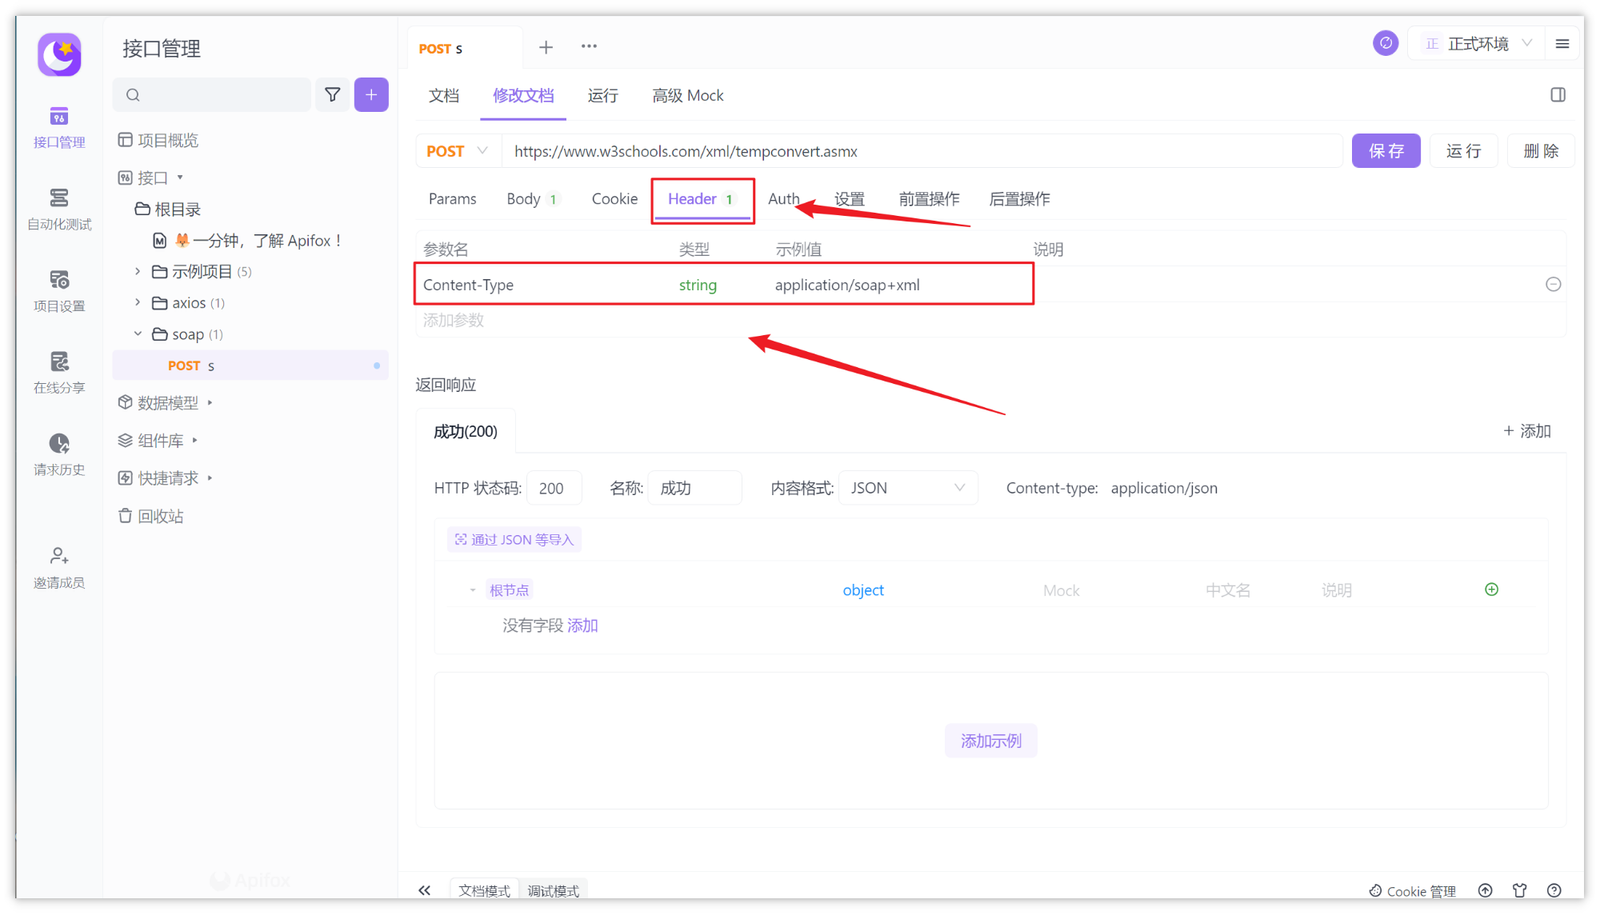Open the 内容格式 JSON dropdown
Image resolution: width=1600 pixels, height=915 pixels.
tap(907, 488)
